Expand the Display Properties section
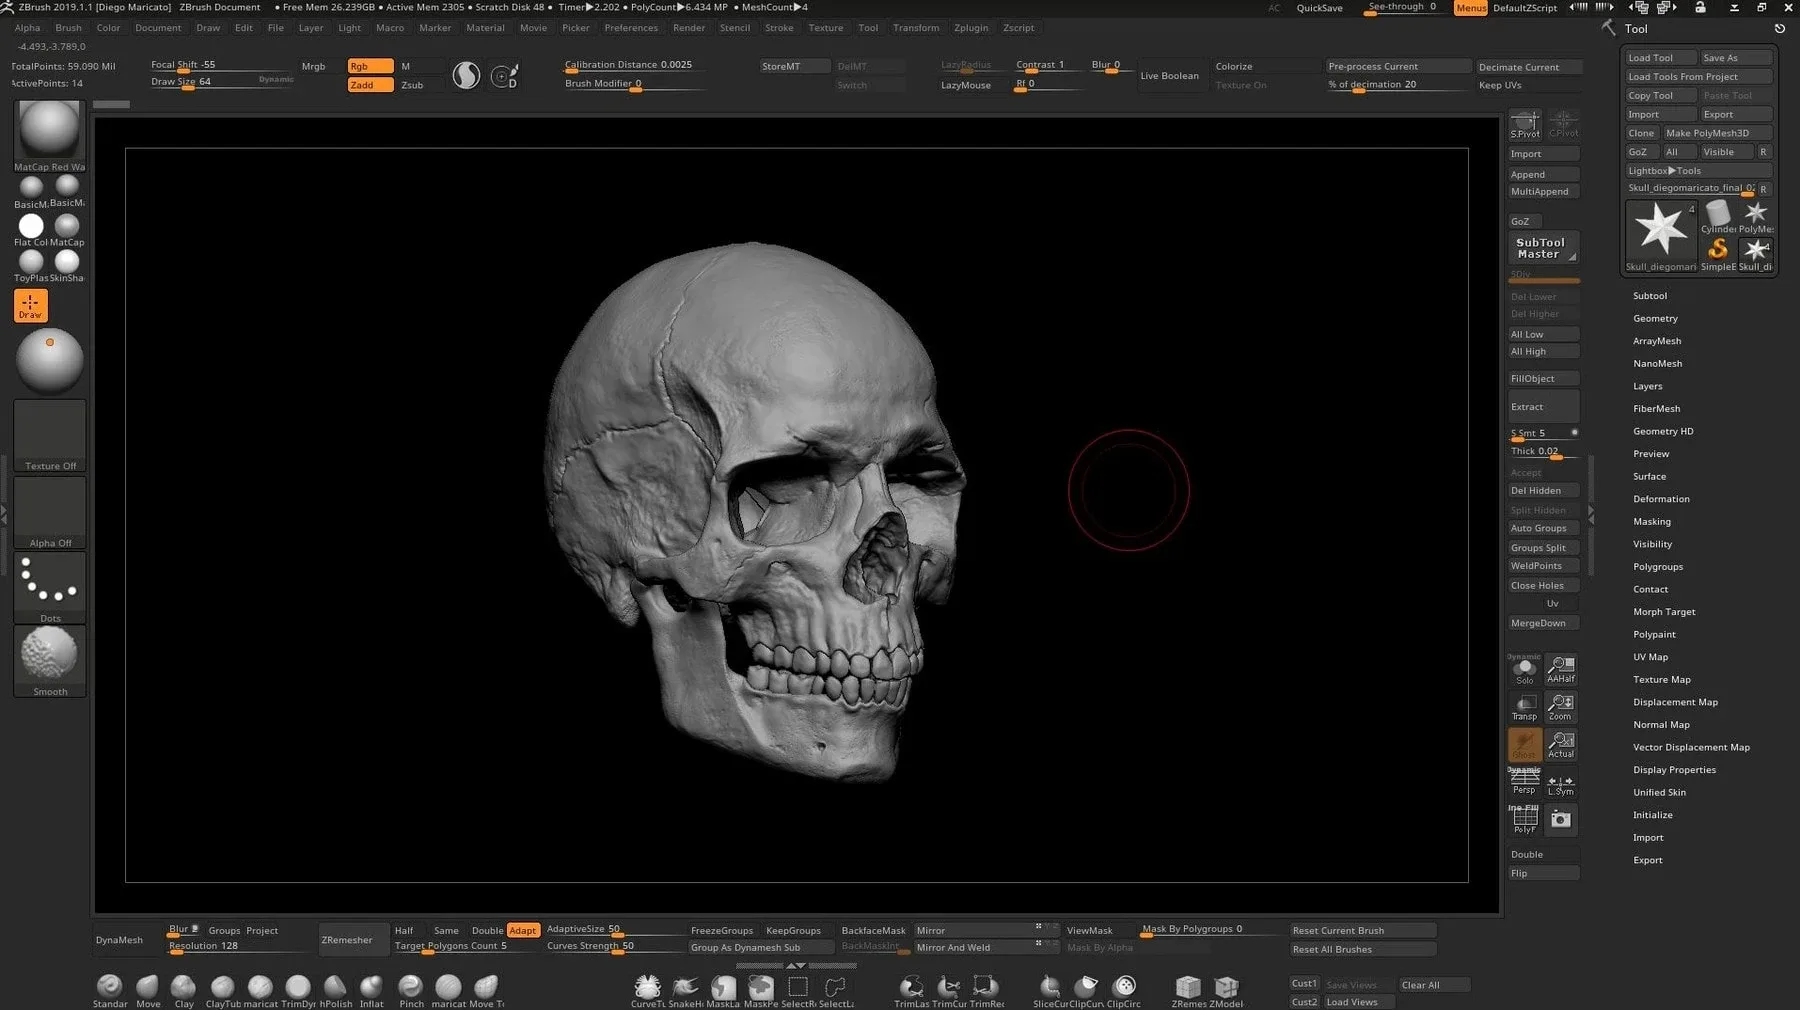The width and height of the screenshot is (1800, 1010). (x=1674, y=770)
